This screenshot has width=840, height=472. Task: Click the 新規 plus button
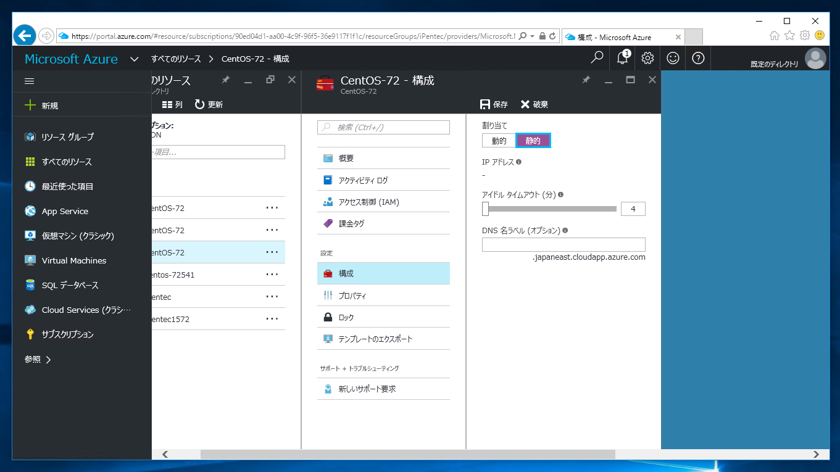[x=41, y=106]
